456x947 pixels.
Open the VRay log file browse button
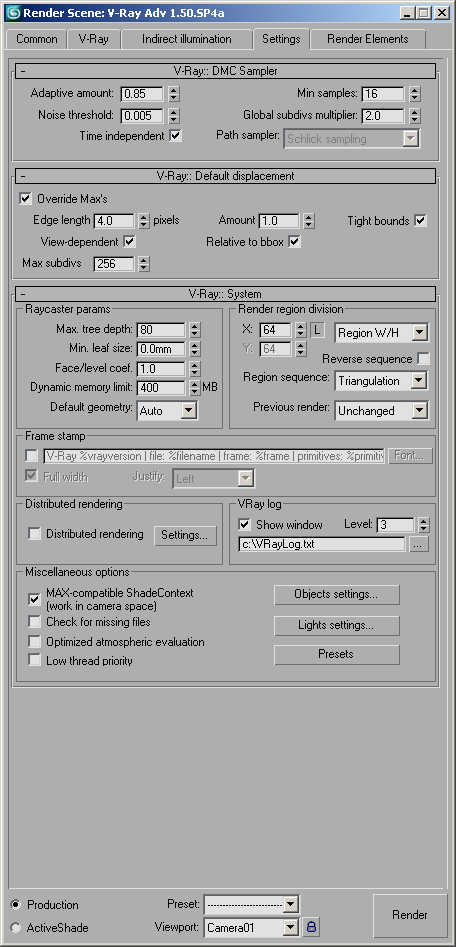[x=419, y=544]
